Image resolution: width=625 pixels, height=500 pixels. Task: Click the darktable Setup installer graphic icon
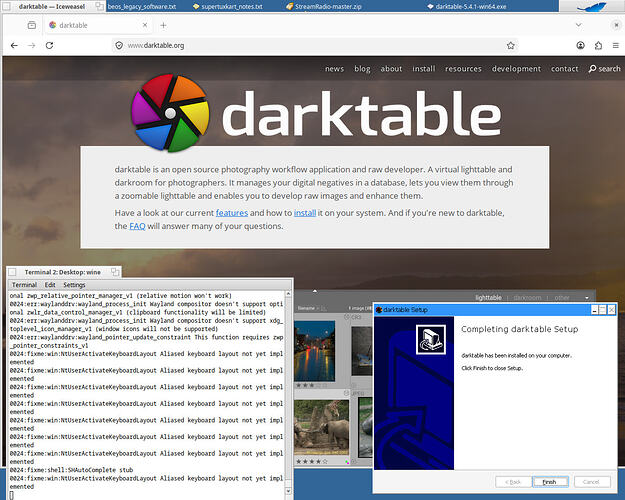pos(430,339)
